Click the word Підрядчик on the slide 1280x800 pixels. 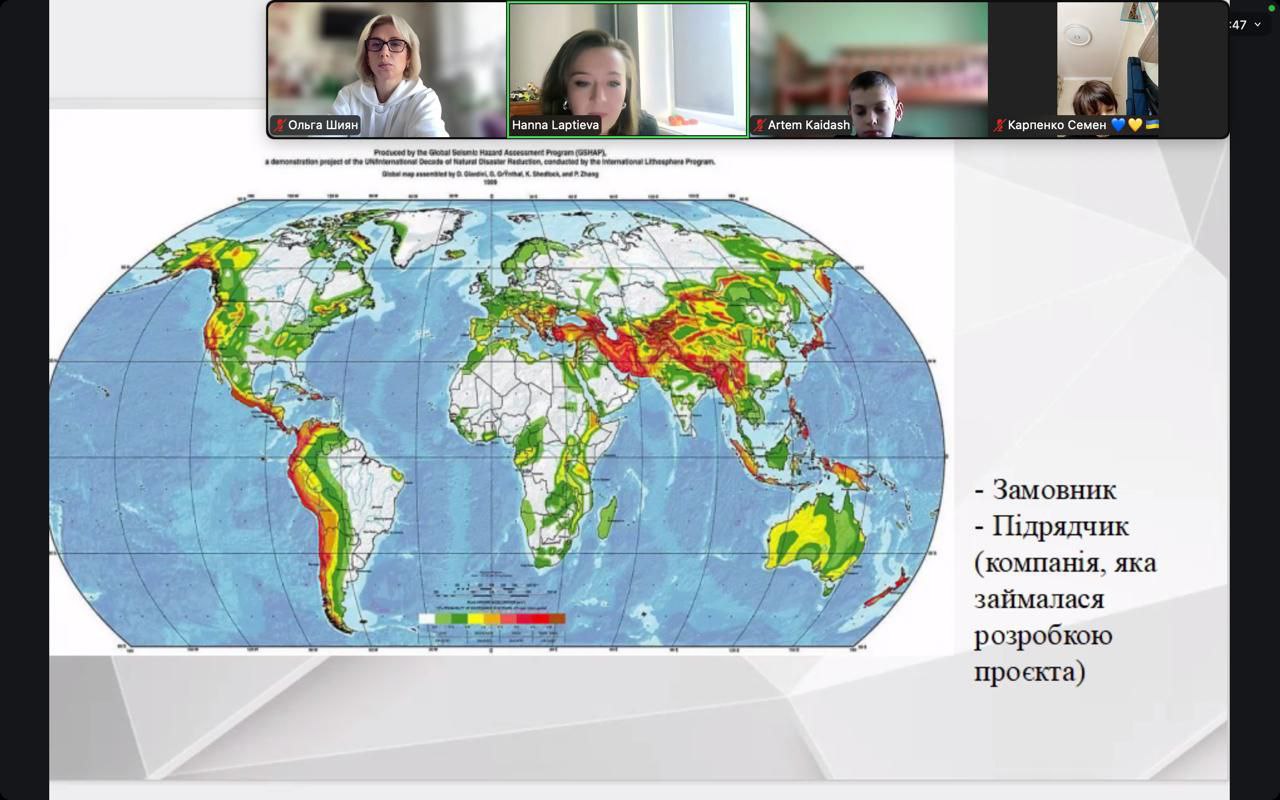[x=1060, y=526]
